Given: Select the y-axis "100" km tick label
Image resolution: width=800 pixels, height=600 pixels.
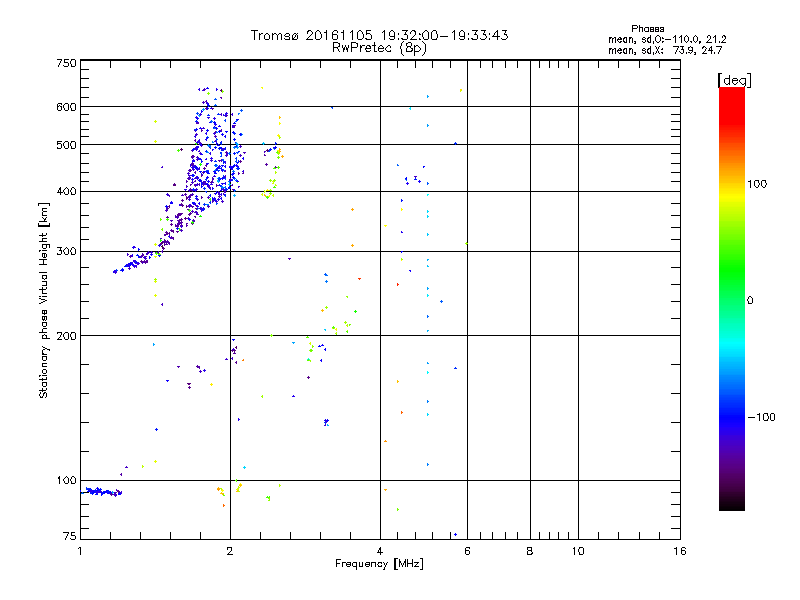Looking at the screenshot, I should 66,481.
